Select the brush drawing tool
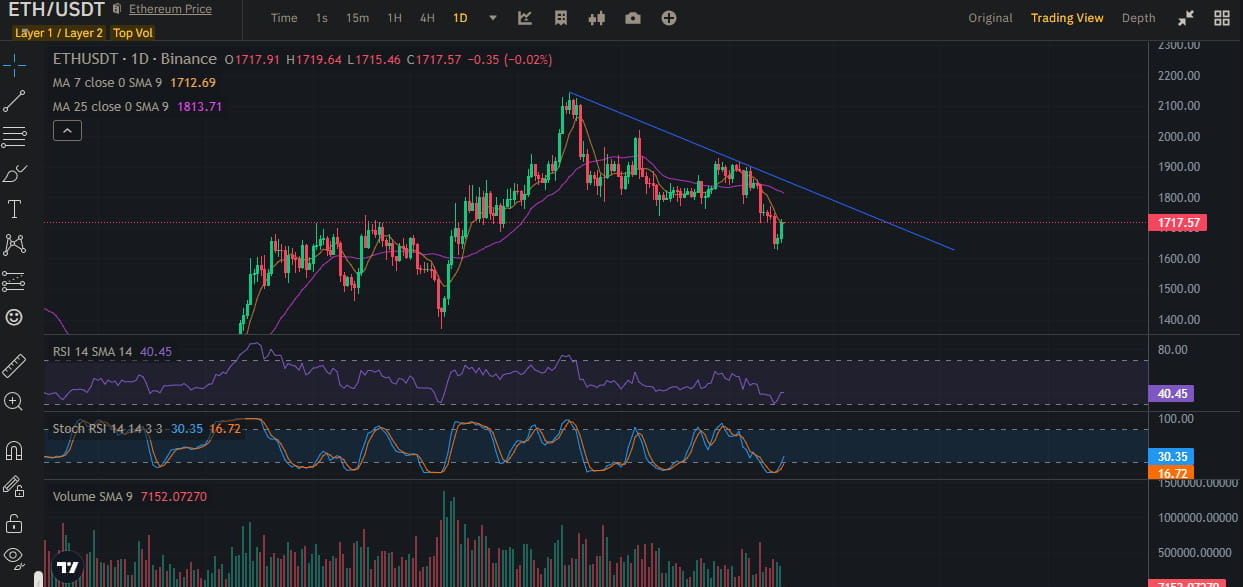 pos(14,174)
